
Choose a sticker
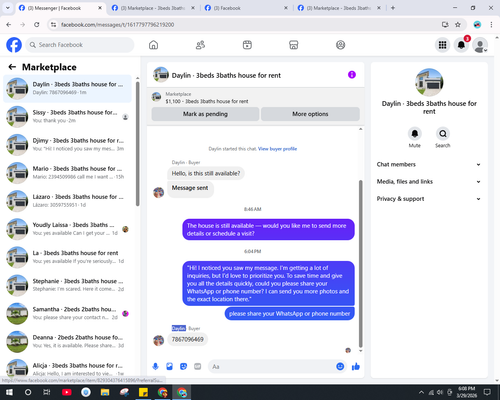183,367
